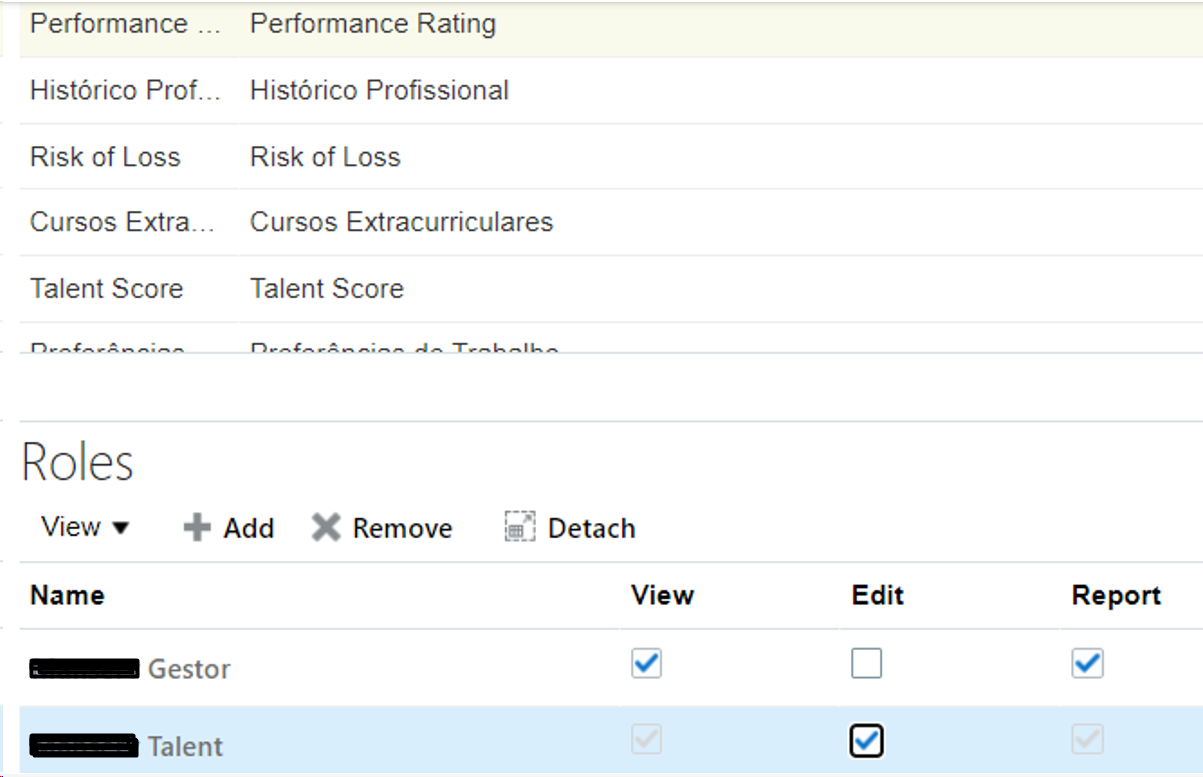Click the Edit column header
1203x777 pixels.
pyautogui.click(x=878, y=596)
